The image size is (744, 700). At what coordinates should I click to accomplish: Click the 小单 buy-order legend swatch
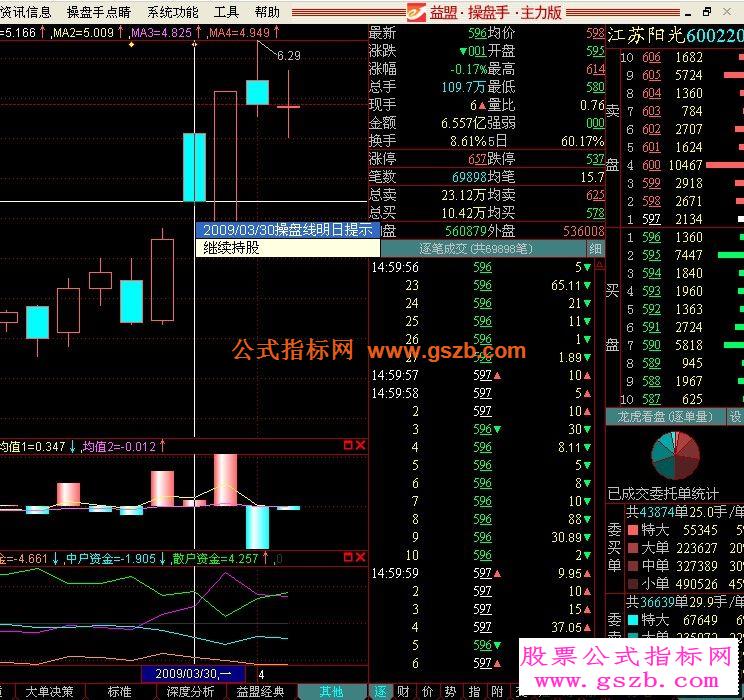pyautogui.click(x=632, y=584)
